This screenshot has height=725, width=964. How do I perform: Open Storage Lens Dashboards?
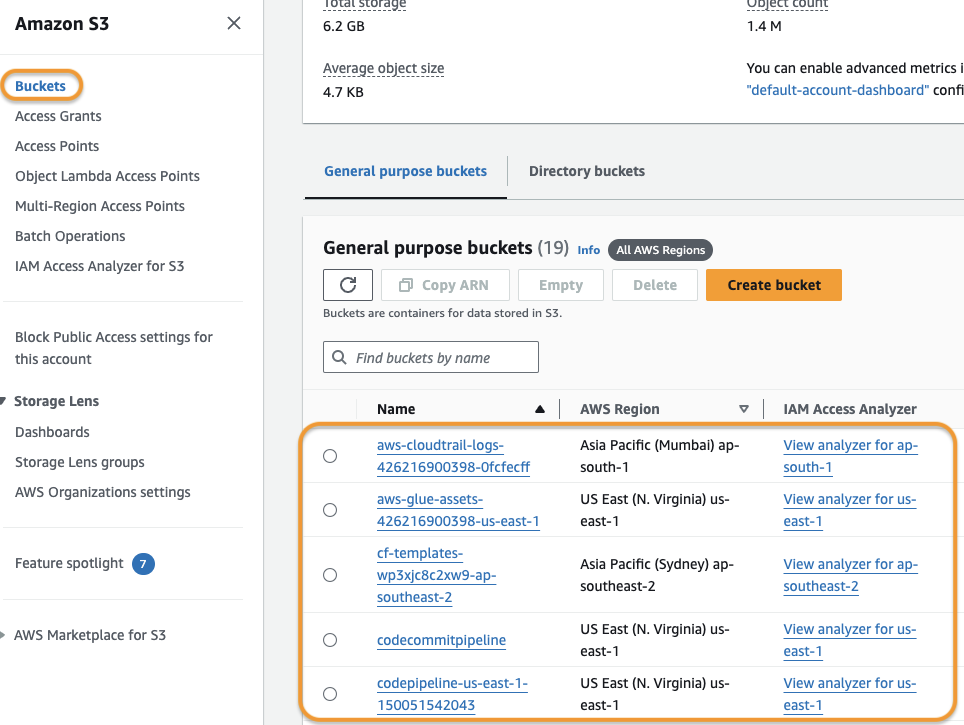click(x=52, y=432)
